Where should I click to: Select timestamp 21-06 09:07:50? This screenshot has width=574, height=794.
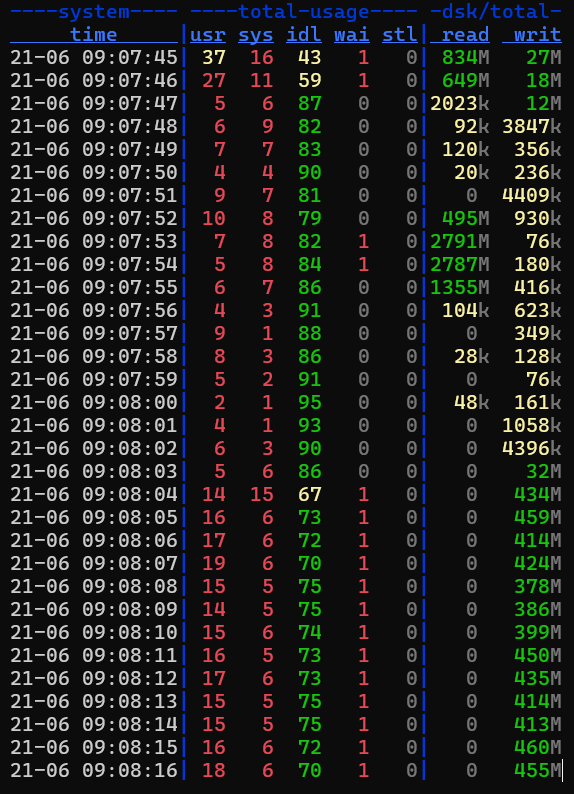click(x=94, y=172)
